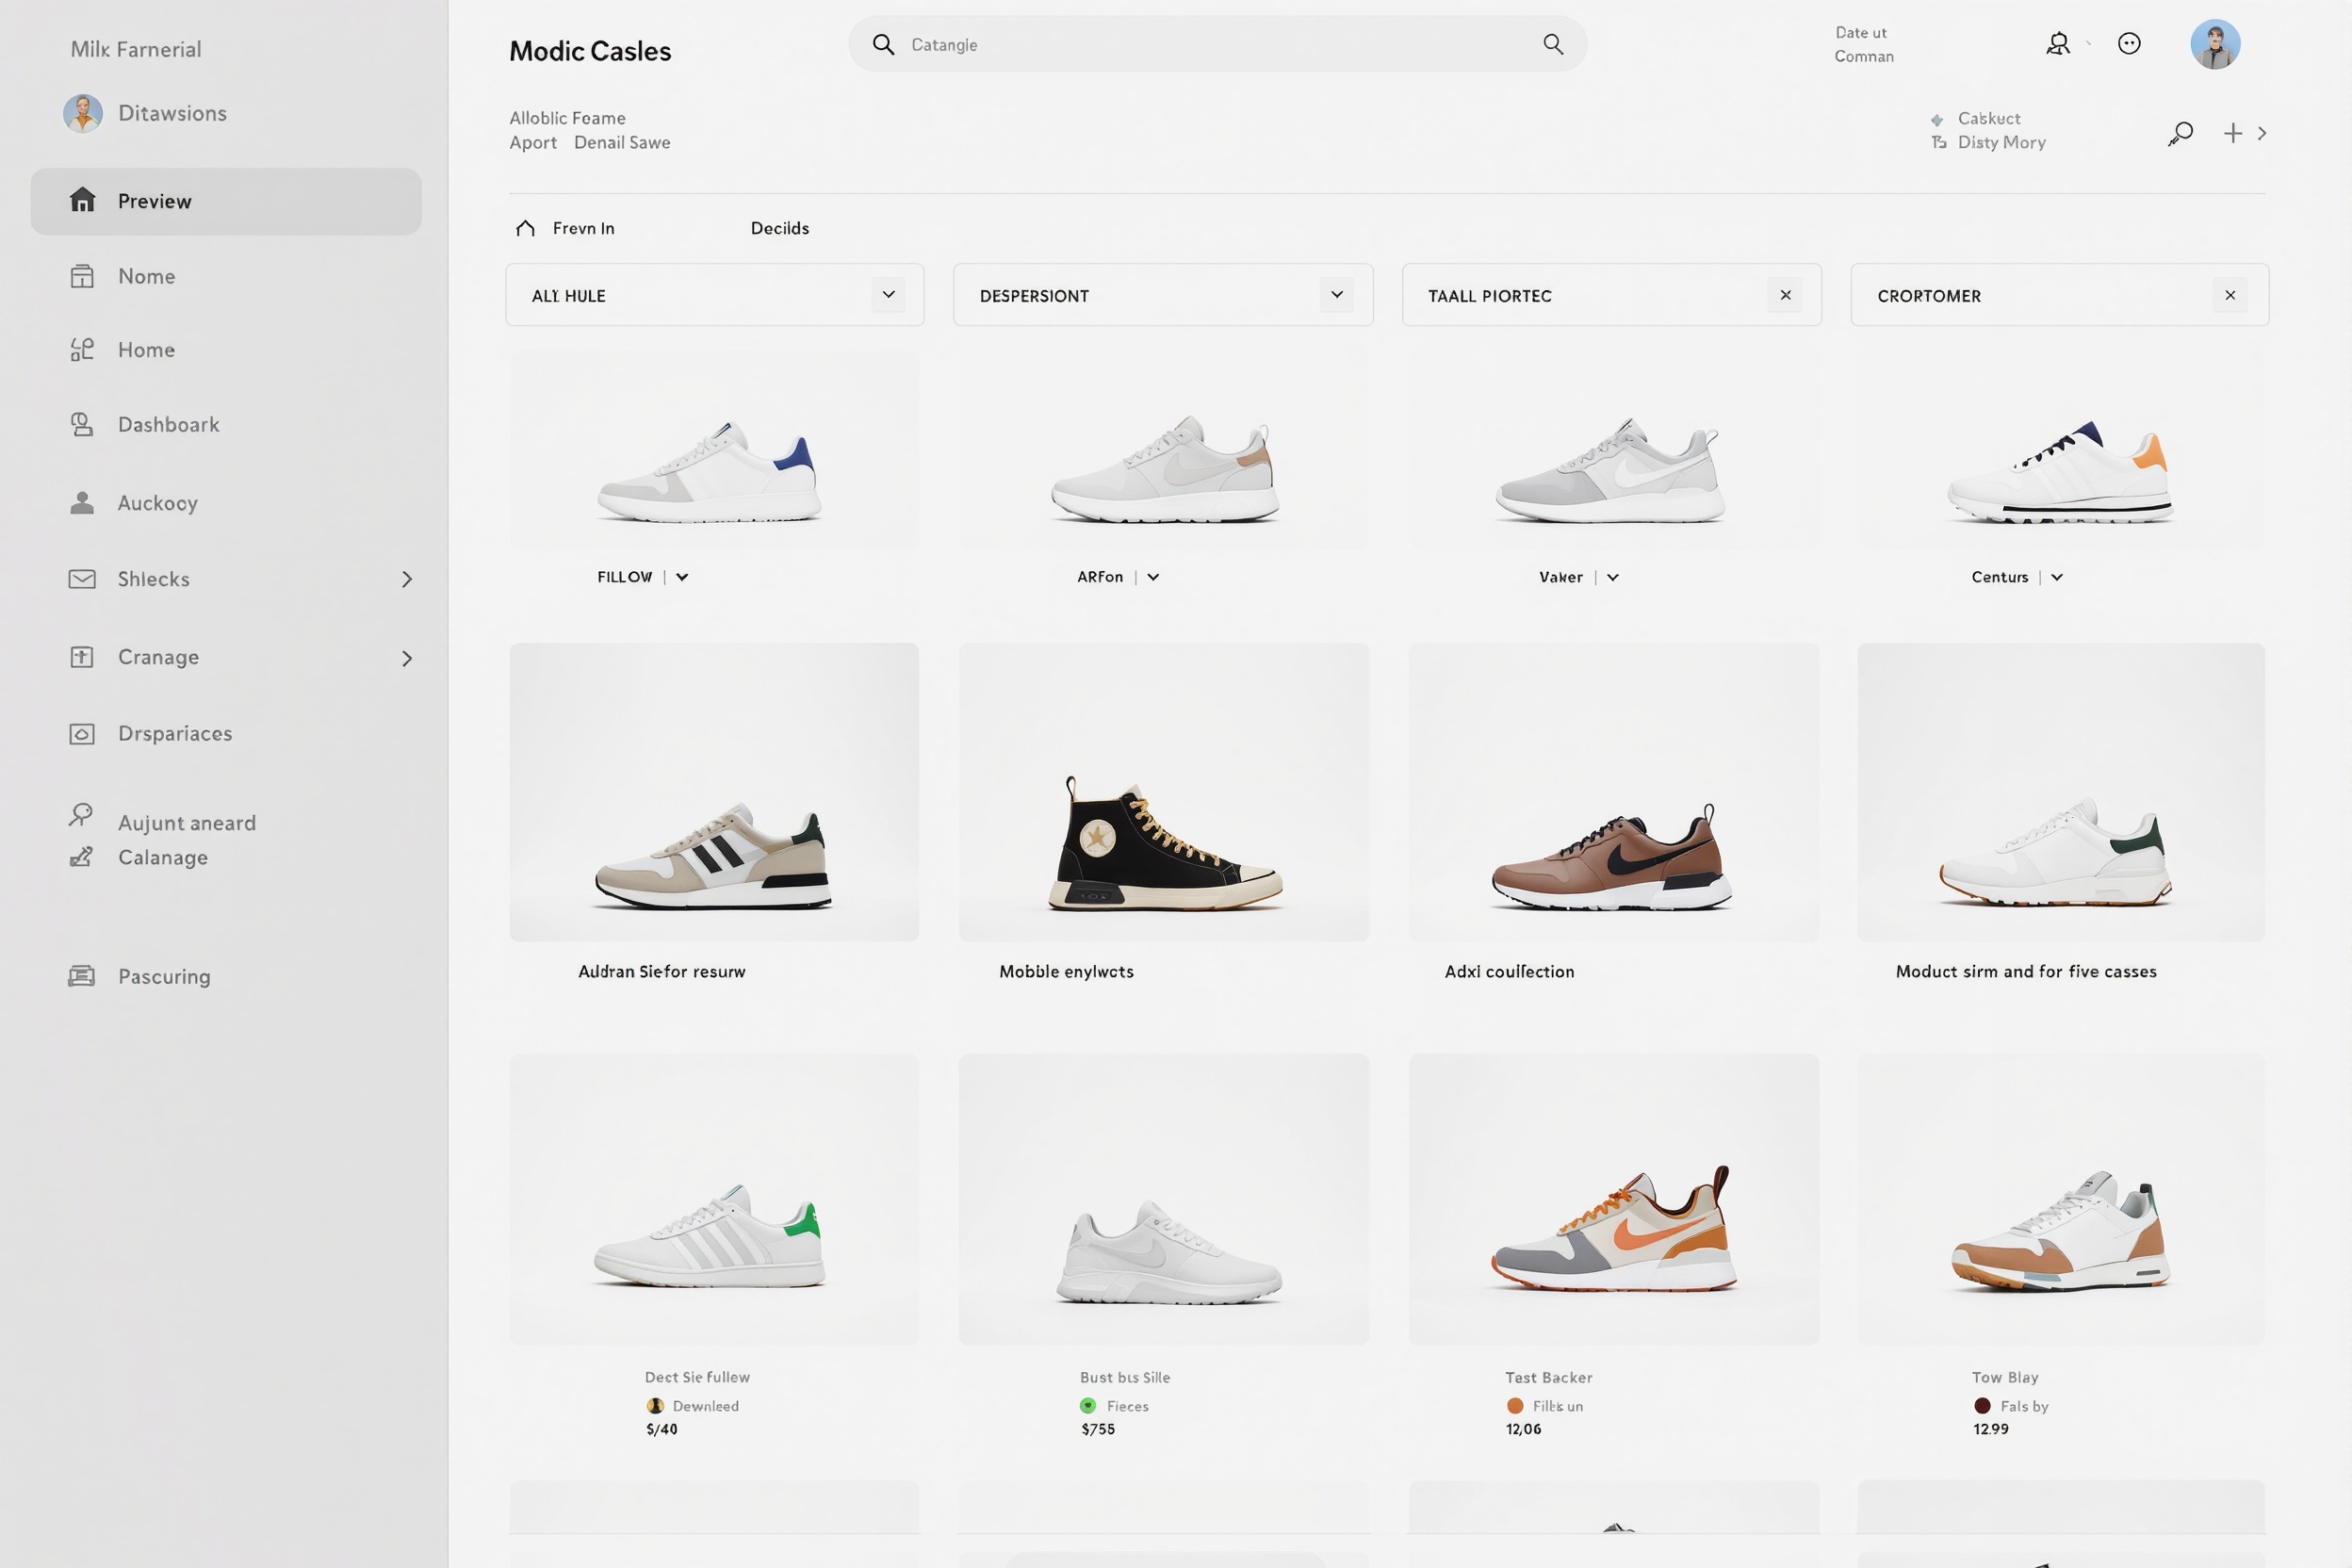This screenshot has width=2352, height=1568.
Task: Expand the Centurs product dropdown arrow
Action: [x=2057, y=577]
